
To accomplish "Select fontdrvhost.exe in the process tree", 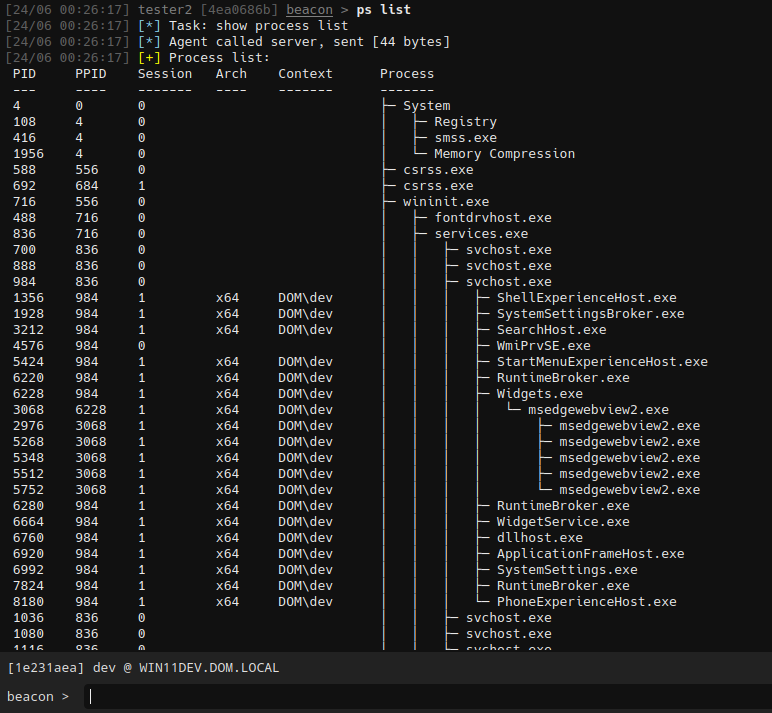I will click(x=492, y=218).
